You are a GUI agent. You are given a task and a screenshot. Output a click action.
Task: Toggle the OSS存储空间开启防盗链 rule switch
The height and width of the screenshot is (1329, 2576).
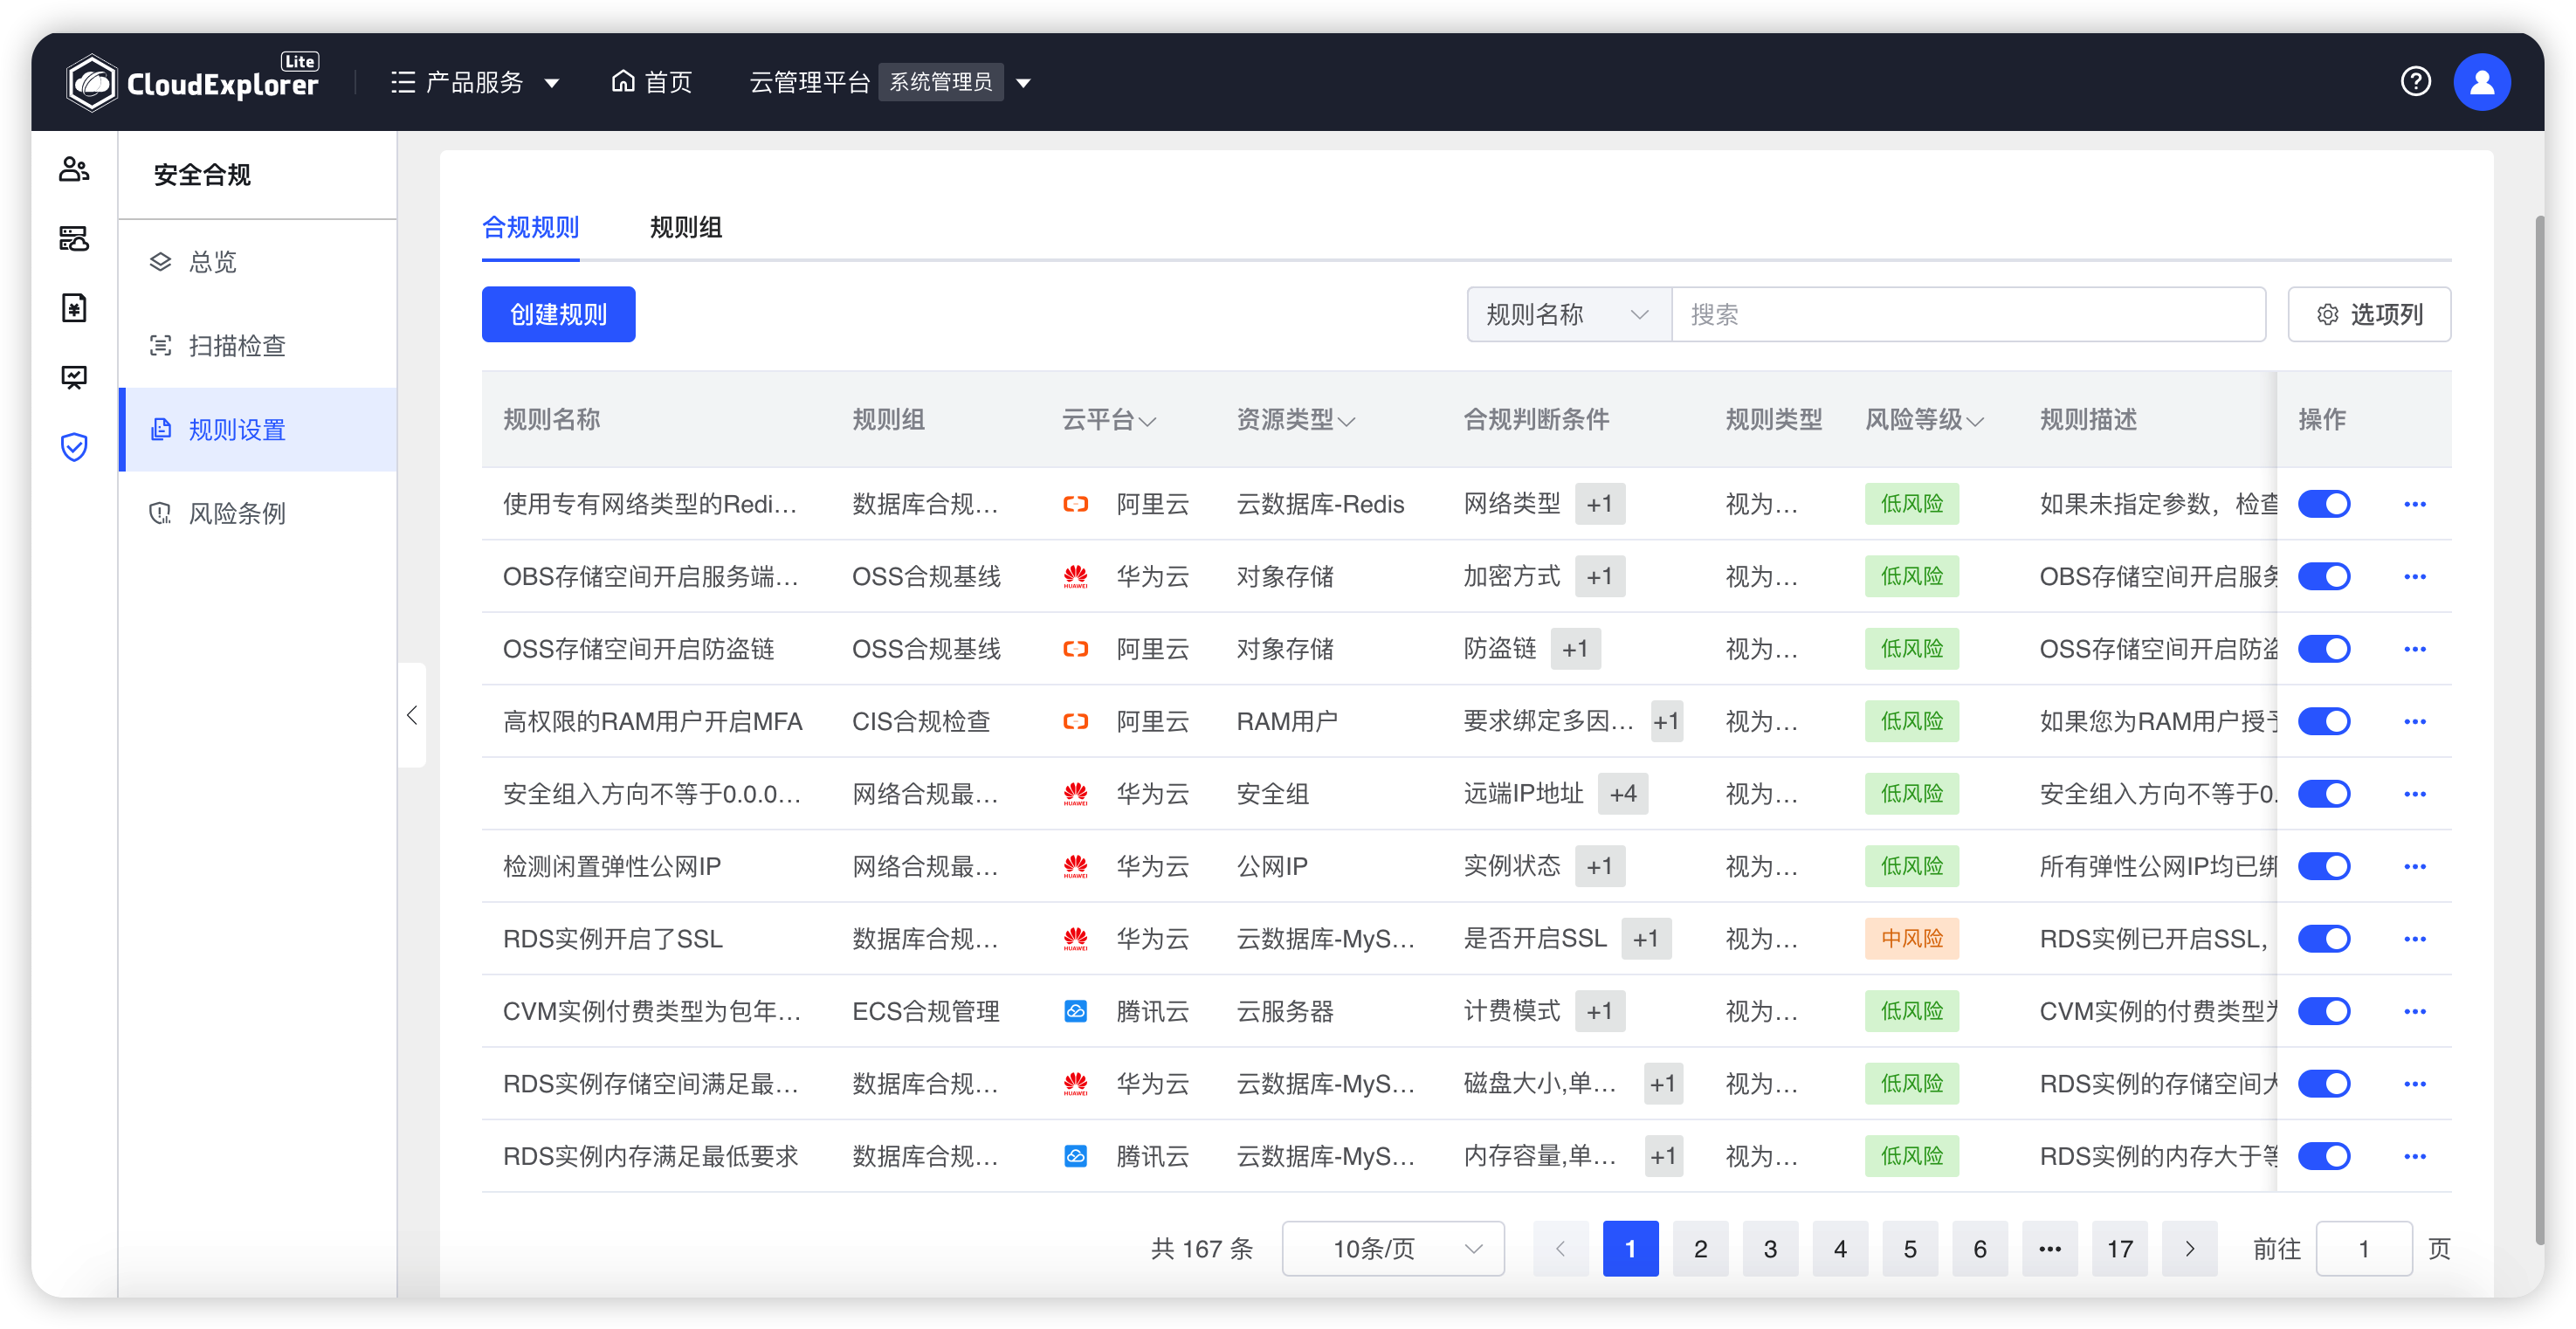point(2323,649)
